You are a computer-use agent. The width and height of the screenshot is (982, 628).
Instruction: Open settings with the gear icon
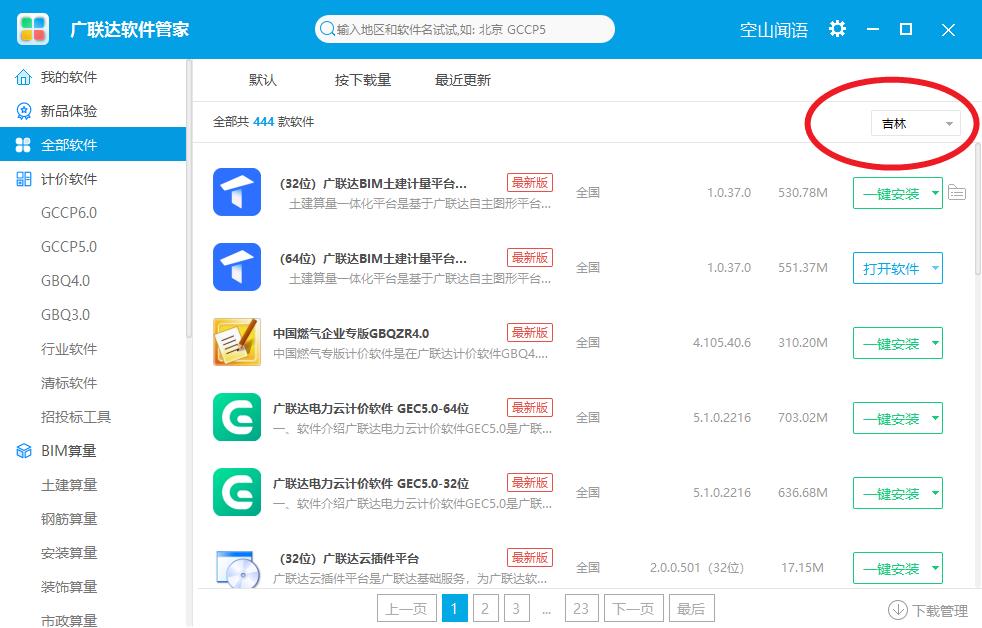click(x=837, y=29)
